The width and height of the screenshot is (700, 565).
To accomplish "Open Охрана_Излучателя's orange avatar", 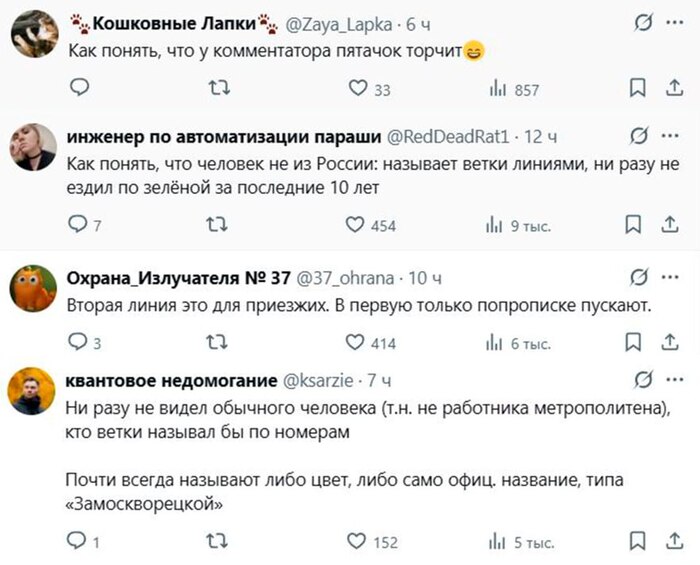I will (x=33, y=290).
